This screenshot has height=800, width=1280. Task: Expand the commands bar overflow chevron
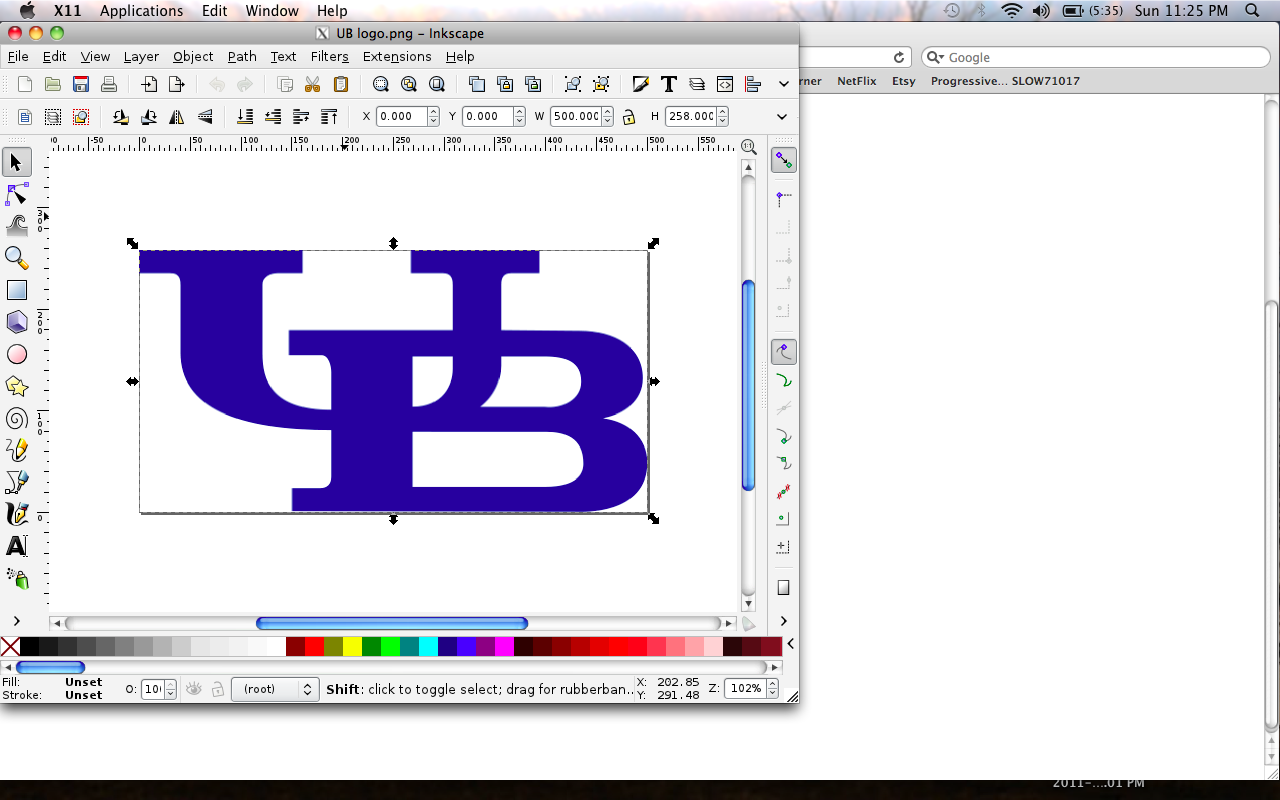tap(783, 84)
